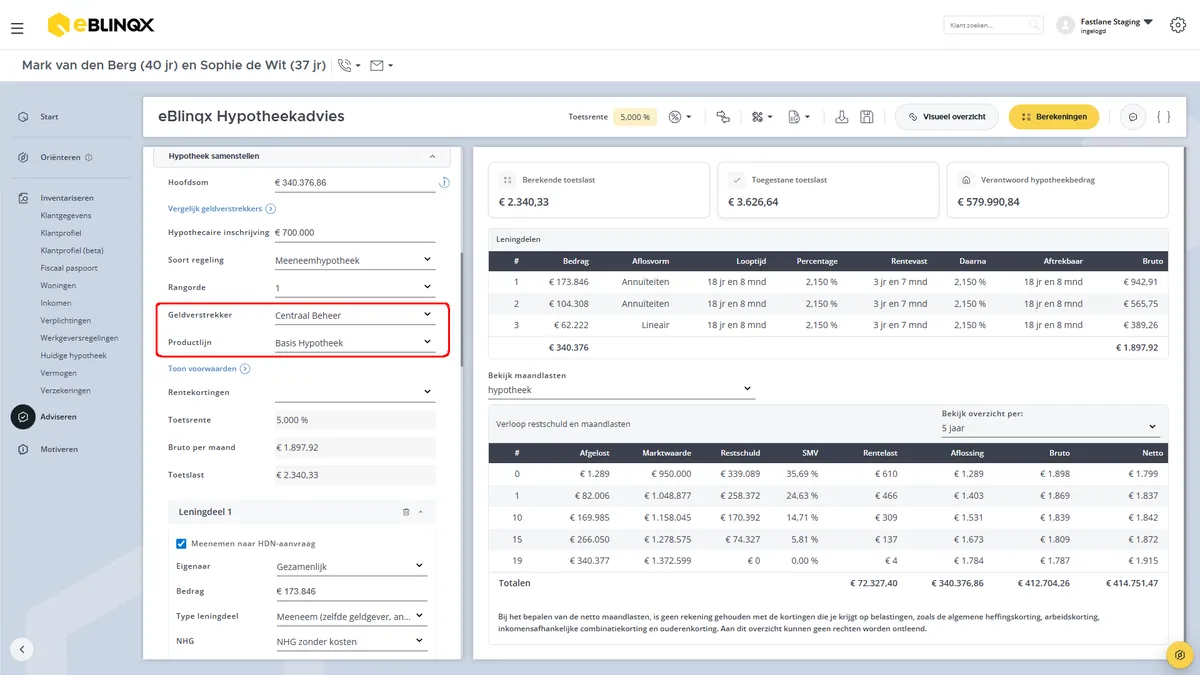
Task: Open the Soort regeling dropdown
Action: (x=355, y=260)
